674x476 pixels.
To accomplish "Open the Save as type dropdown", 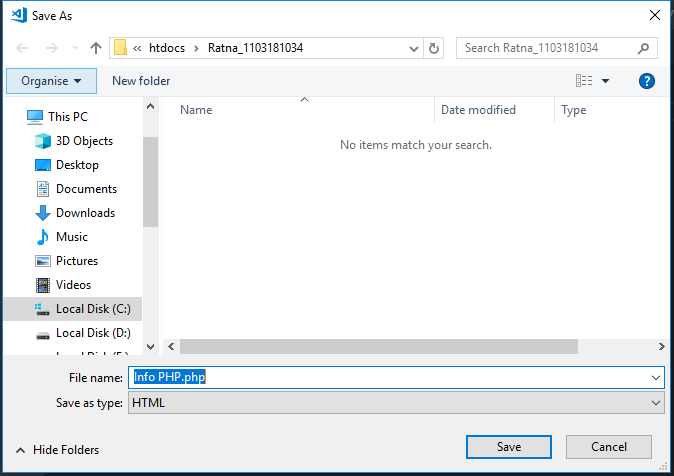I will 396,403.
